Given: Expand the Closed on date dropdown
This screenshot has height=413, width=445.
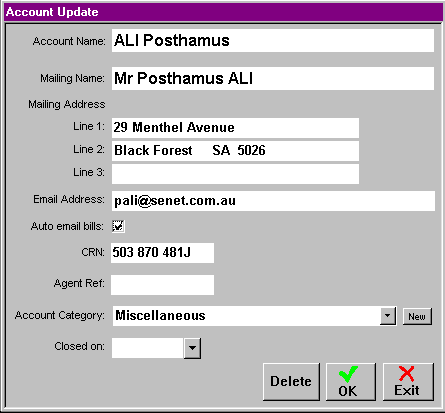Looking at the screenshot, I should click(192, 348).
